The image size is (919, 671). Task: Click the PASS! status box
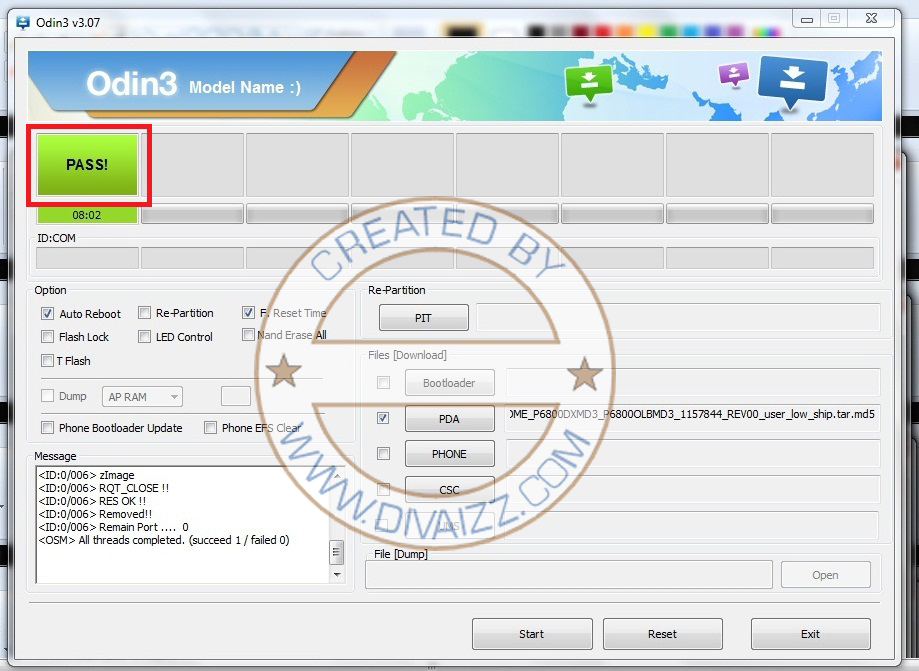click(87, 165)
